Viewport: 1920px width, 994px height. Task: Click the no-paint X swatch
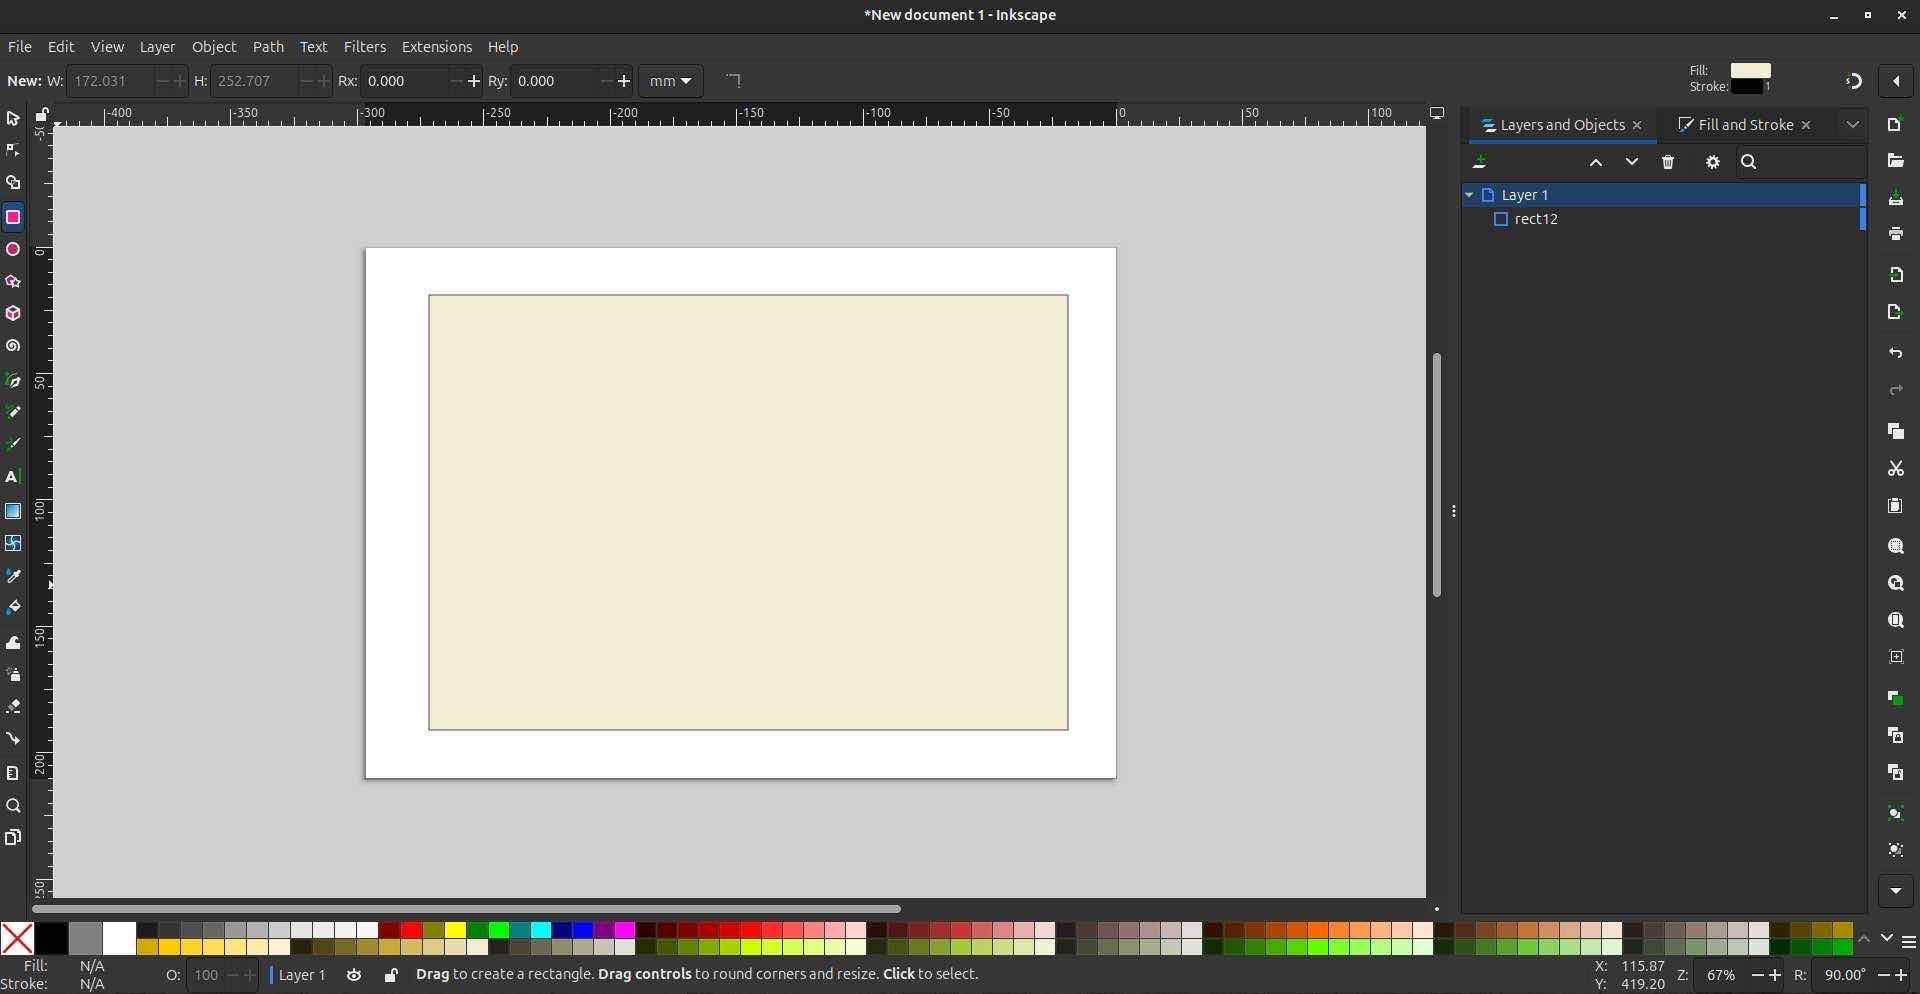[17, 938]
